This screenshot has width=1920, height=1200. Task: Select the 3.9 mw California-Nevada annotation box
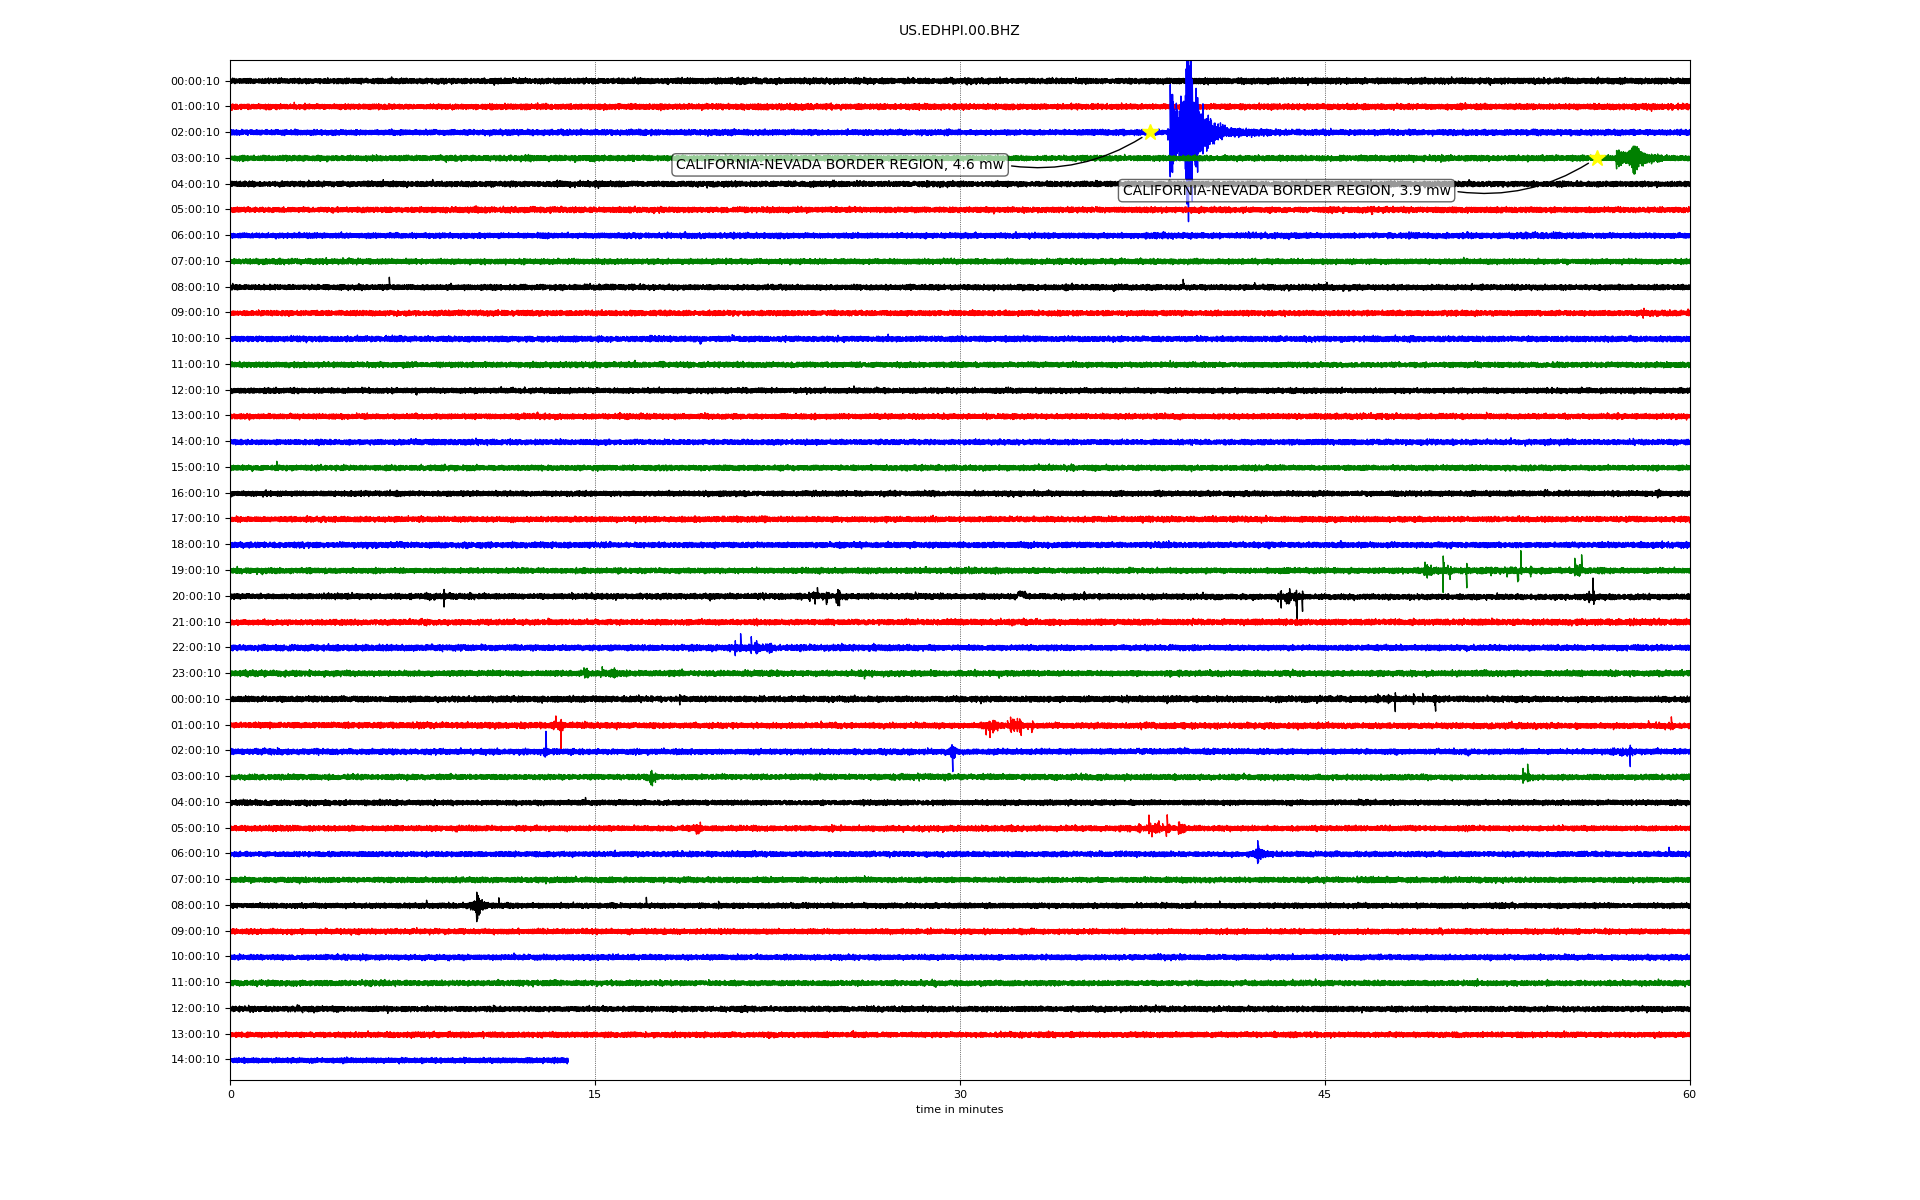[x=1286, y=191]
